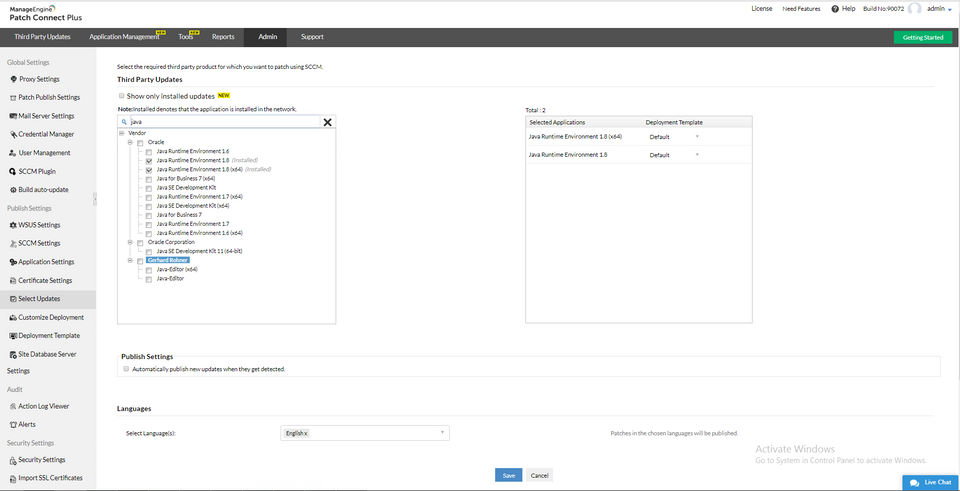Click the Action Log Viewer icon
This screenshot has width=960, height=491.
coord(13,406)
